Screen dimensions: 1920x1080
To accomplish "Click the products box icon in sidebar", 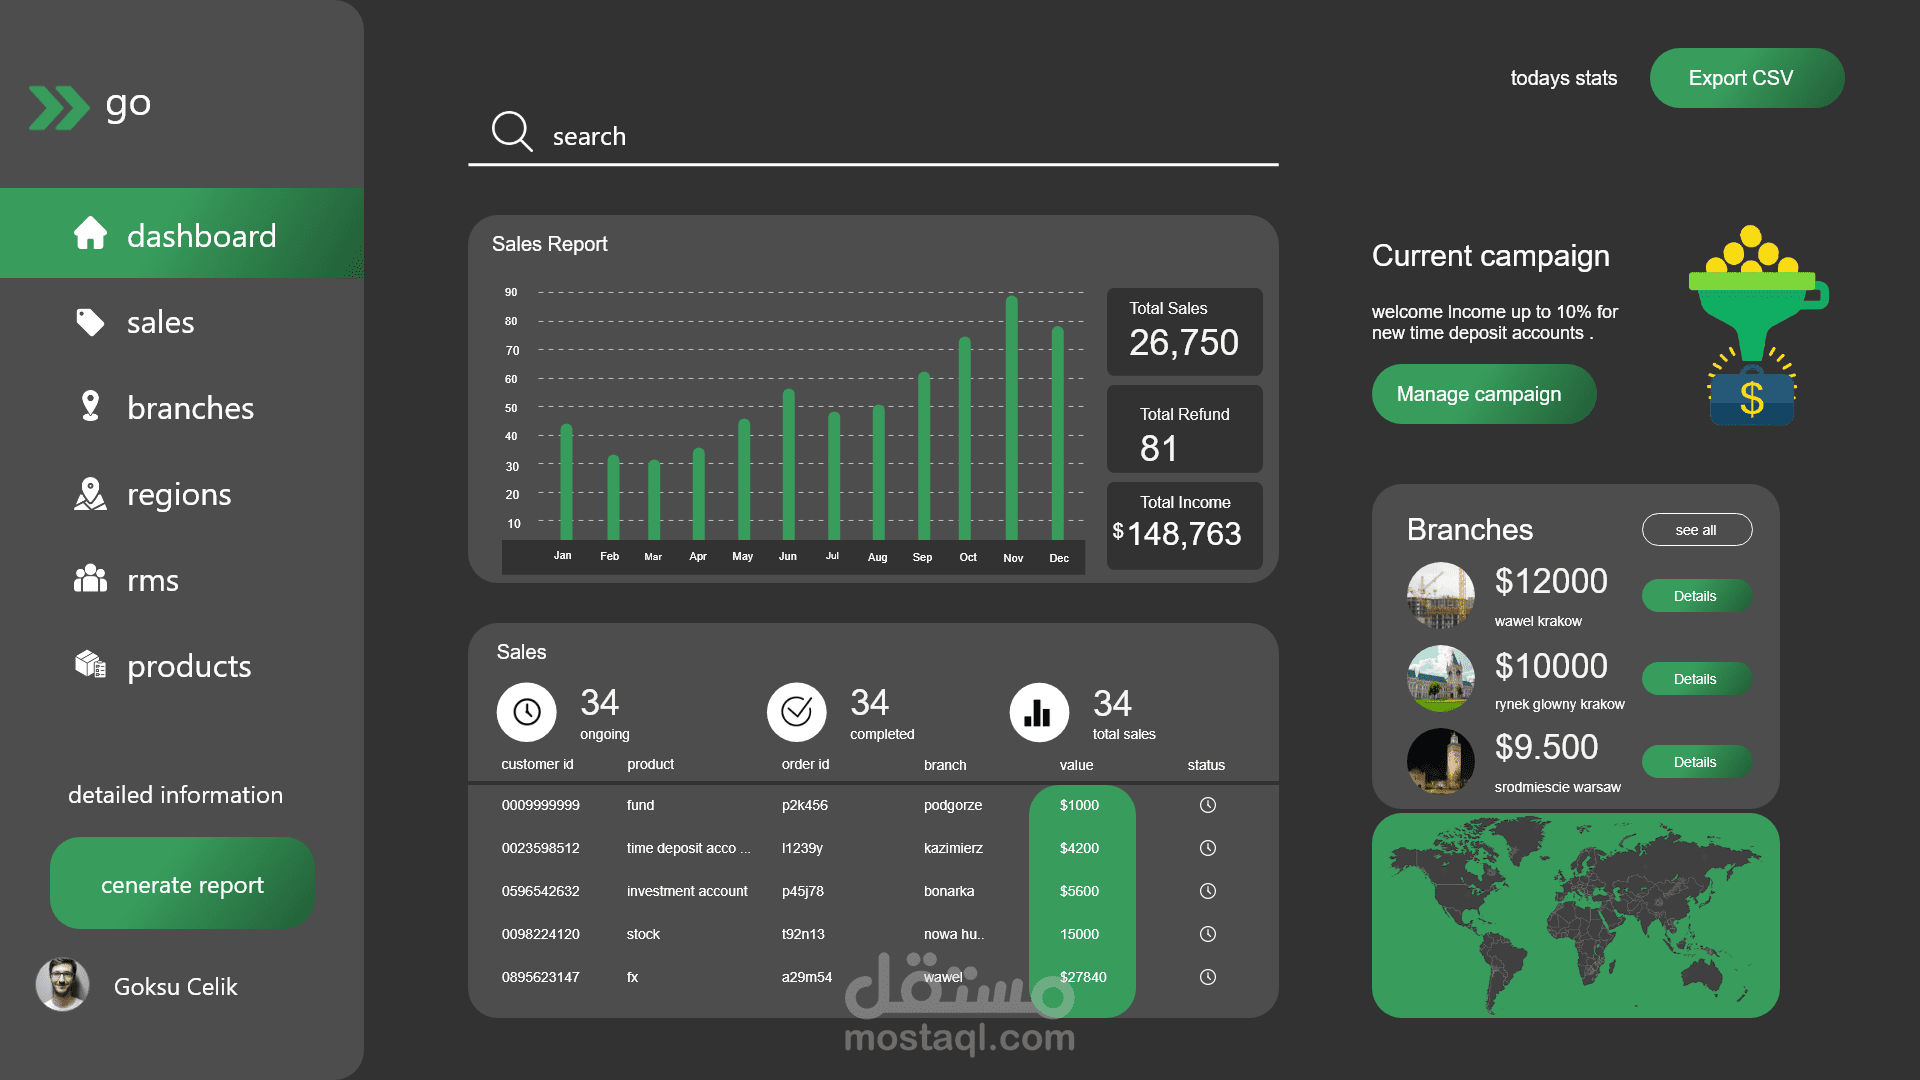I will pos(90,664).
